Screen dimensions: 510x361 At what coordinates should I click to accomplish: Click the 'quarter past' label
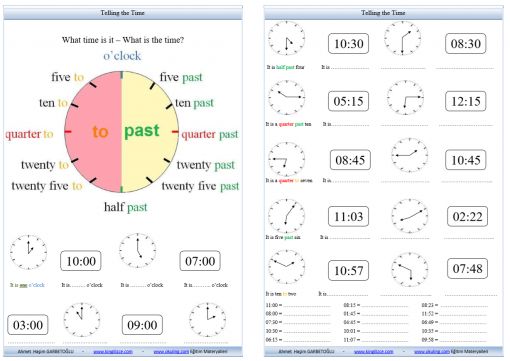(210, 134)
